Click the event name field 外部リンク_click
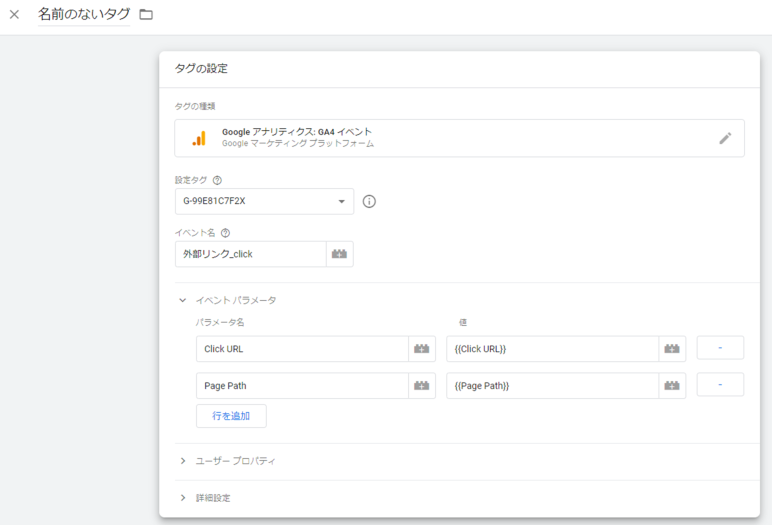Image resolution: width=772 pixels, height=525 pixels. coord(251,254)
